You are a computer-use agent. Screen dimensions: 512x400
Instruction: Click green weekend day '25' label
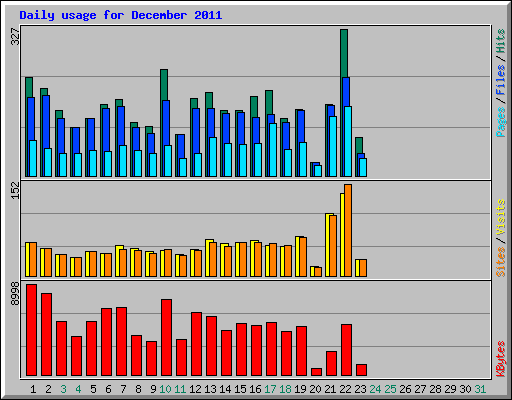(390, 389)
